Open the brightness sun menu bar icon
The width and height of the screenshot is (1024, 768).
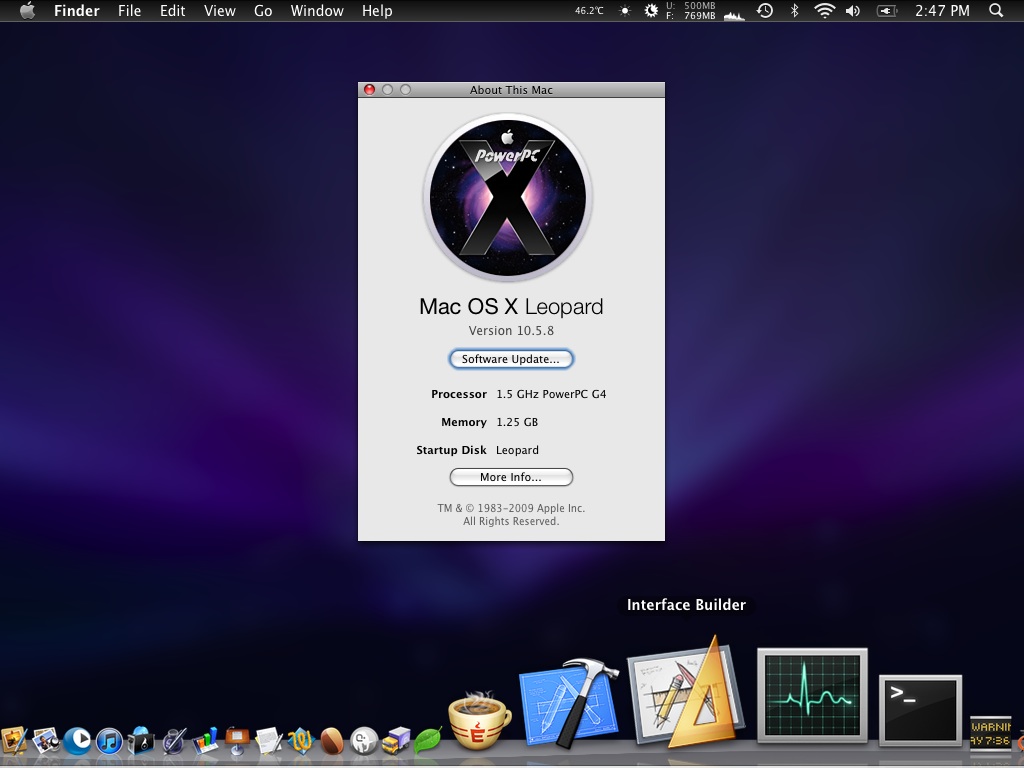tap(625, 10)
